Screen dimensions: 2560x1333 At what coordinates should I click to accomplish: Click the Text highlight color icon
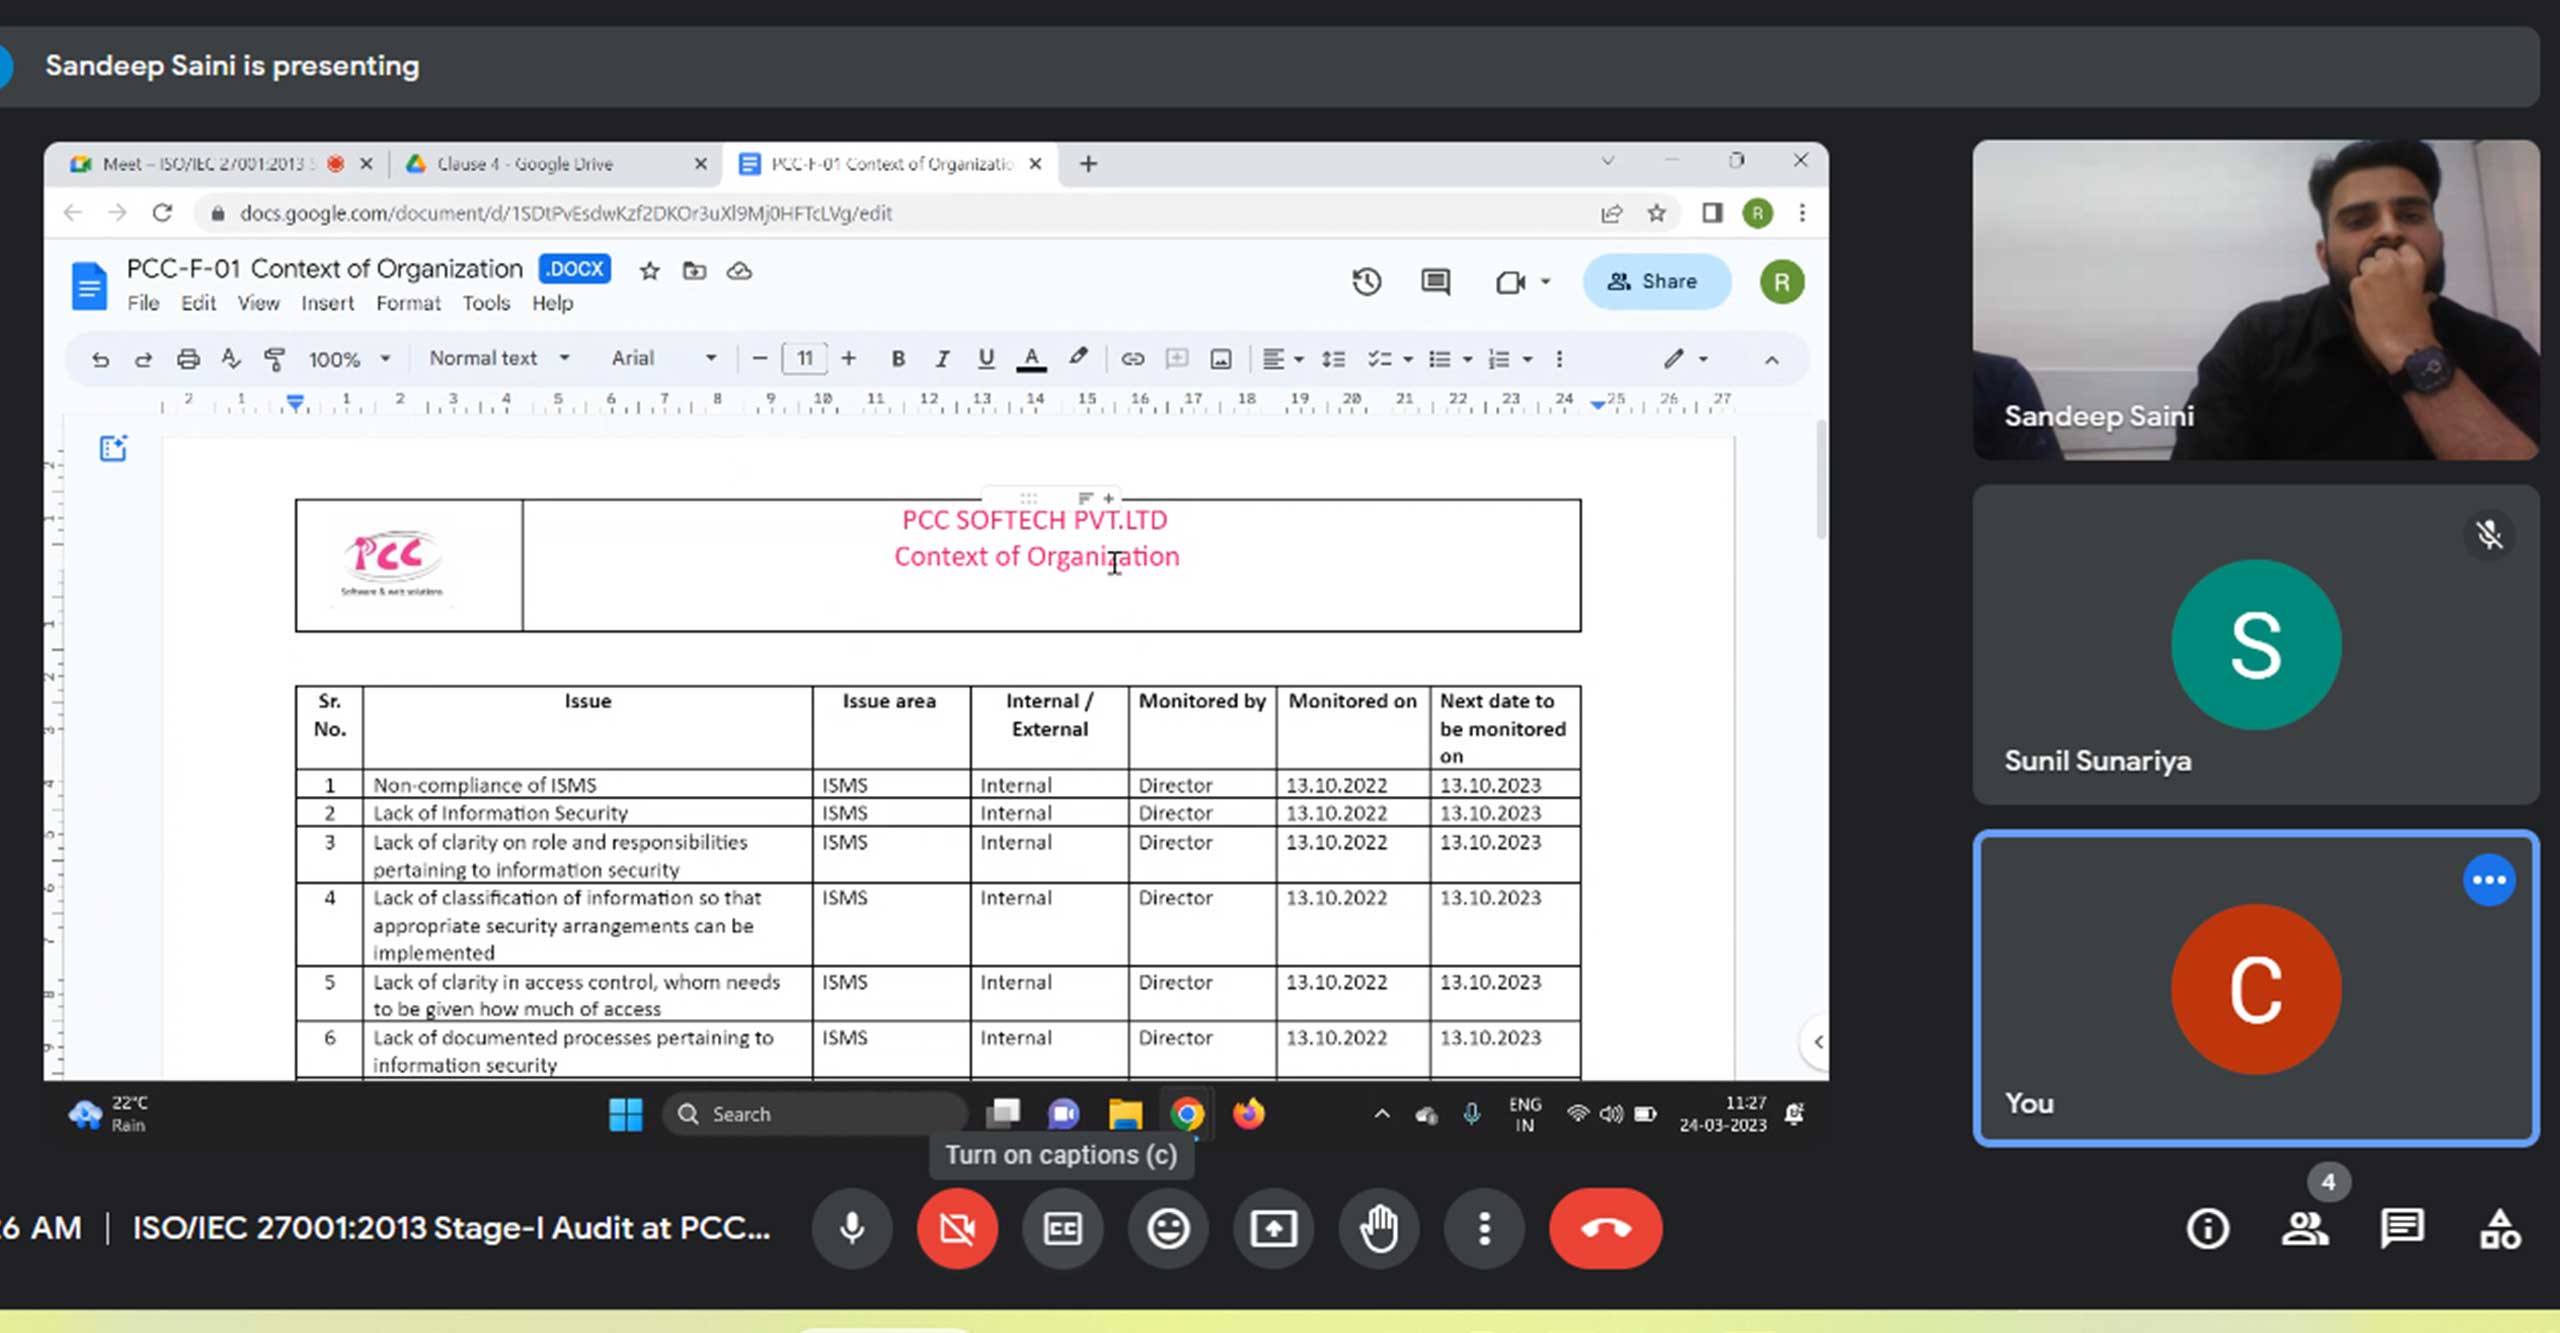pos(1077,357)
